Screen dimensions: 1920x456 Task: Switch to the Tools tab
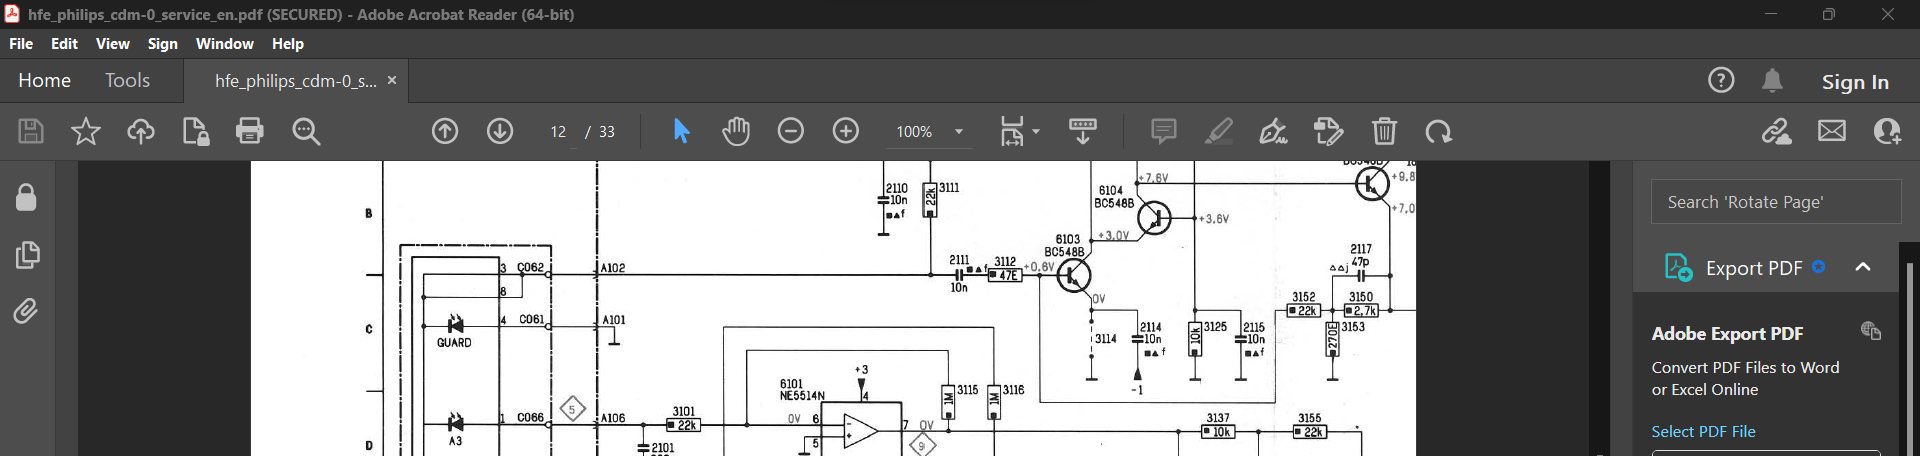tap(127, 80)
